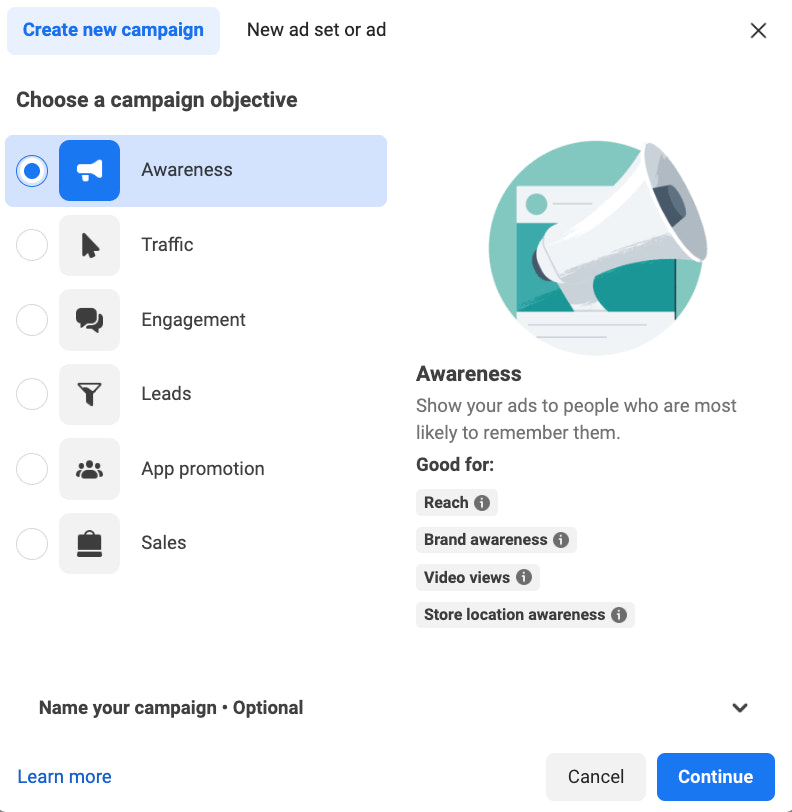792x812 pixels.
Task: Switch to New ad set or ad tab
Action: (x=316, y=30)
